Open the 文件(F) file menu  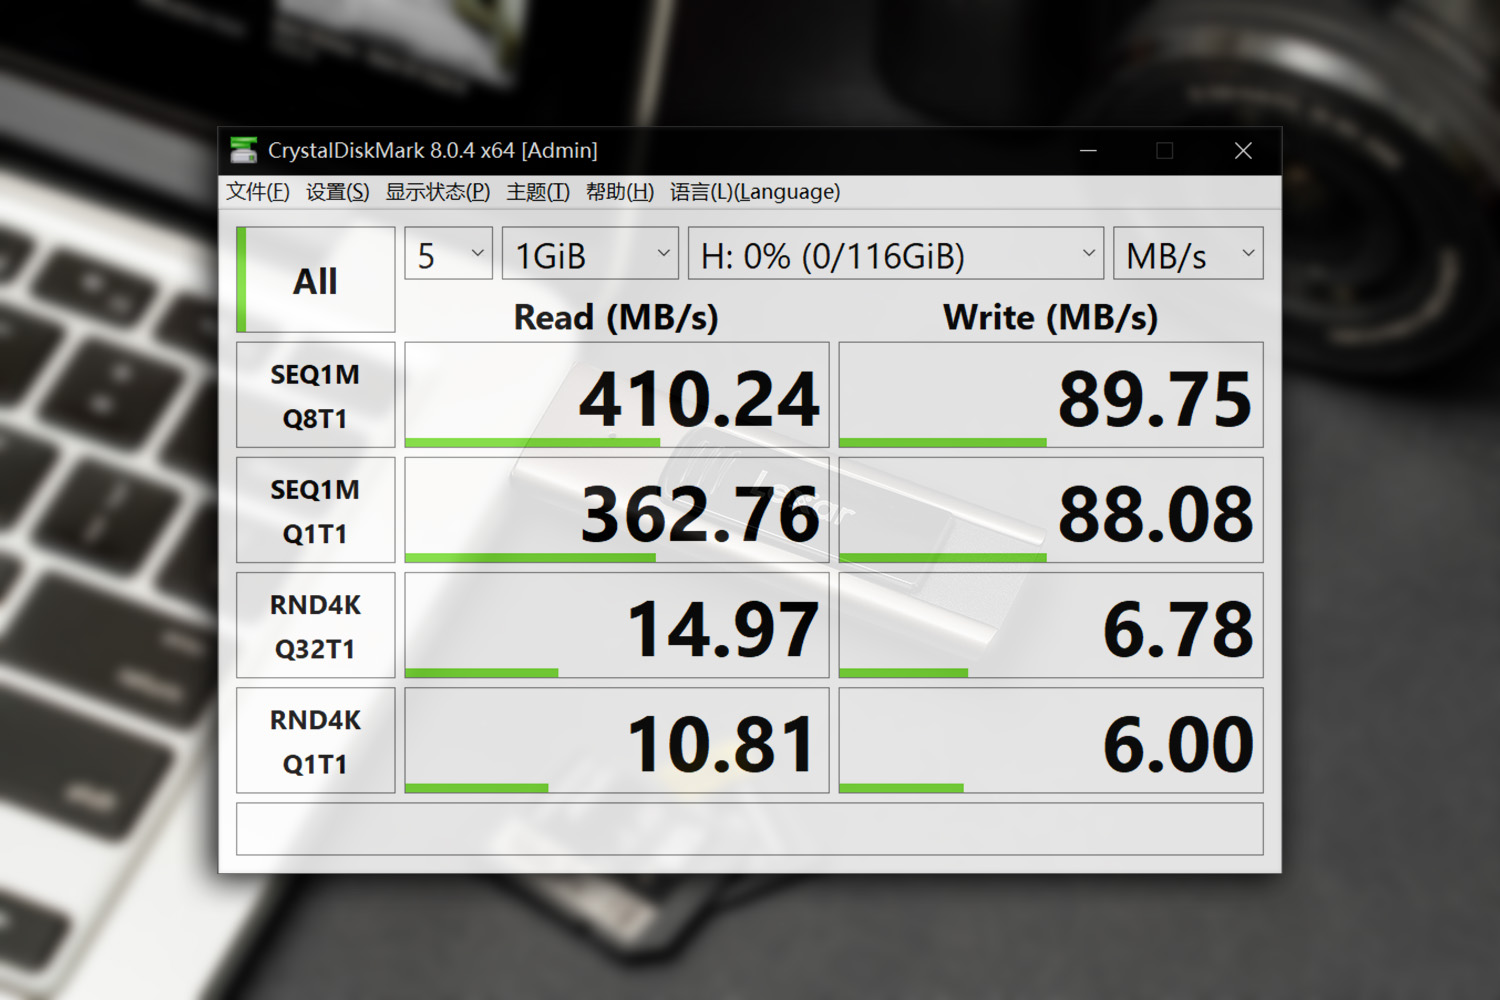[x=256, y=191]
